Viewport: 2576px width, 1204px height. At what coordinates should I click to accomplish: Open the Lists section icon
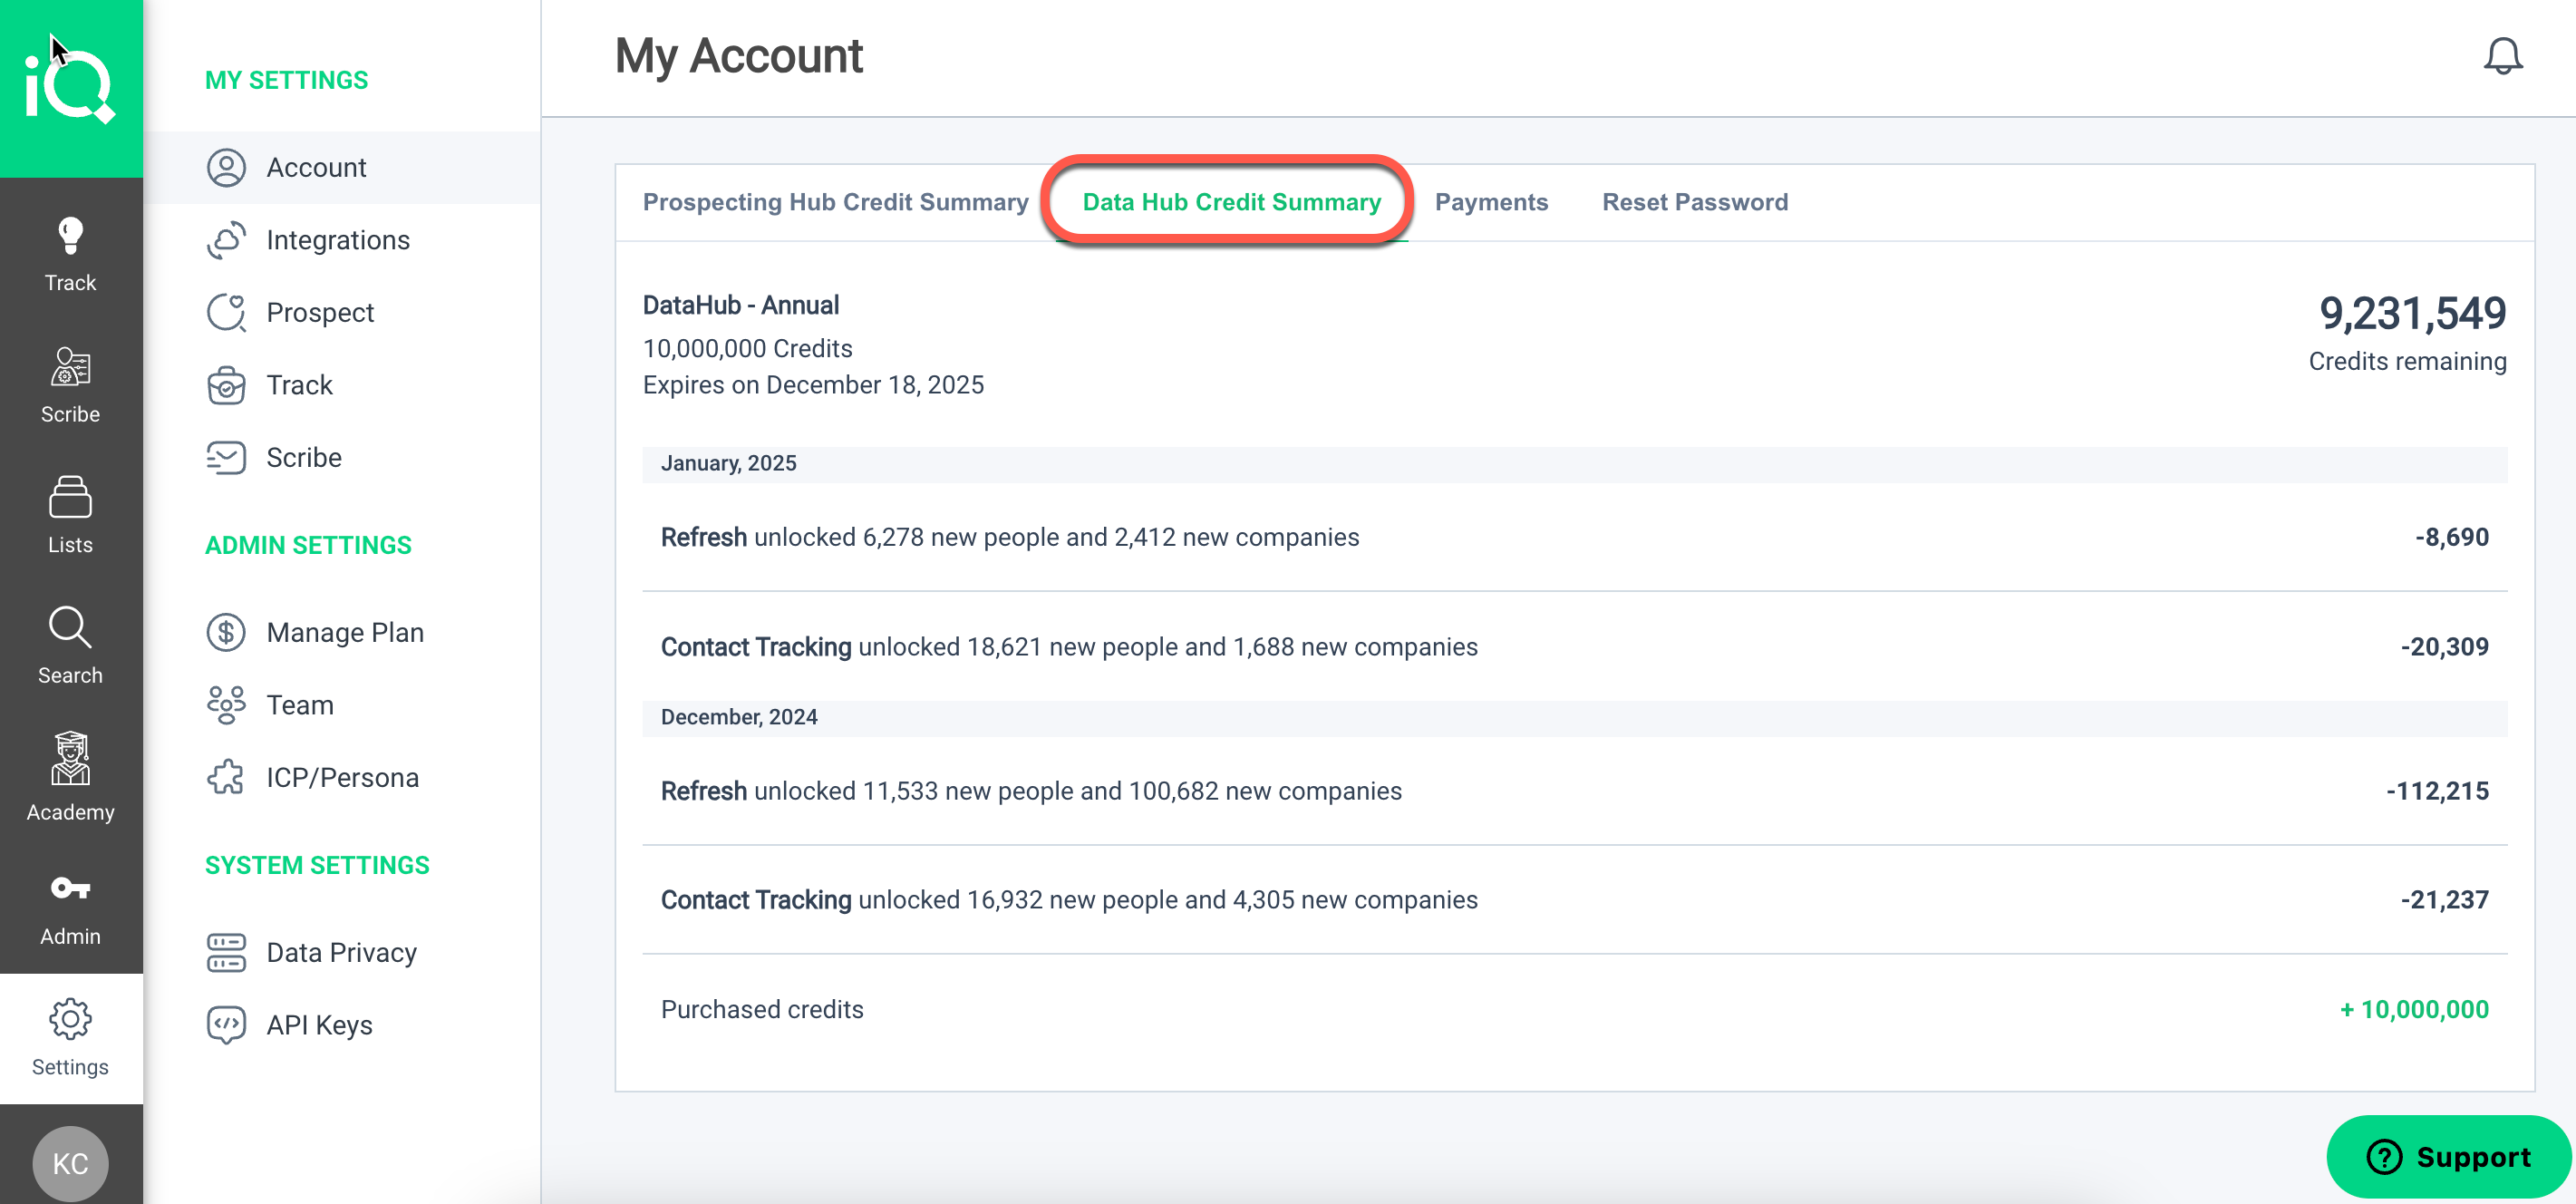pos(70,515)
